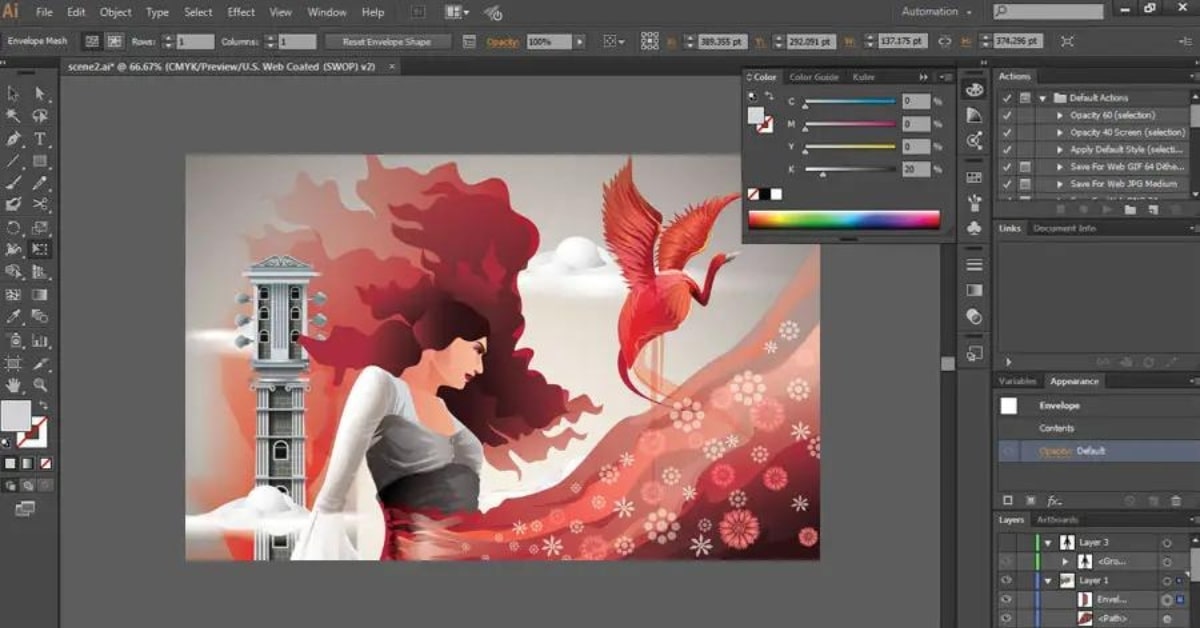Toggle checkmark for Default Actions set
1200x628 pixels.
pyautogui.click(x=1007, y=98)
